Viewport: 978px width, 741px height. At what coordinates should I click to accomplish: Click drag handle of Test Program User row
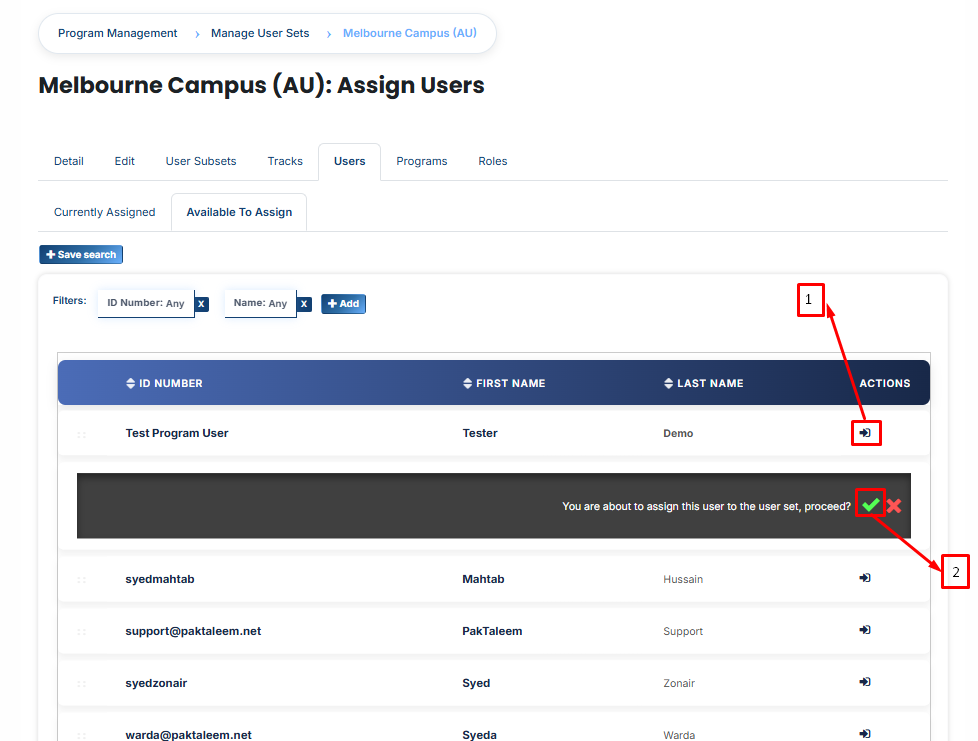click(x=81, y=435)
